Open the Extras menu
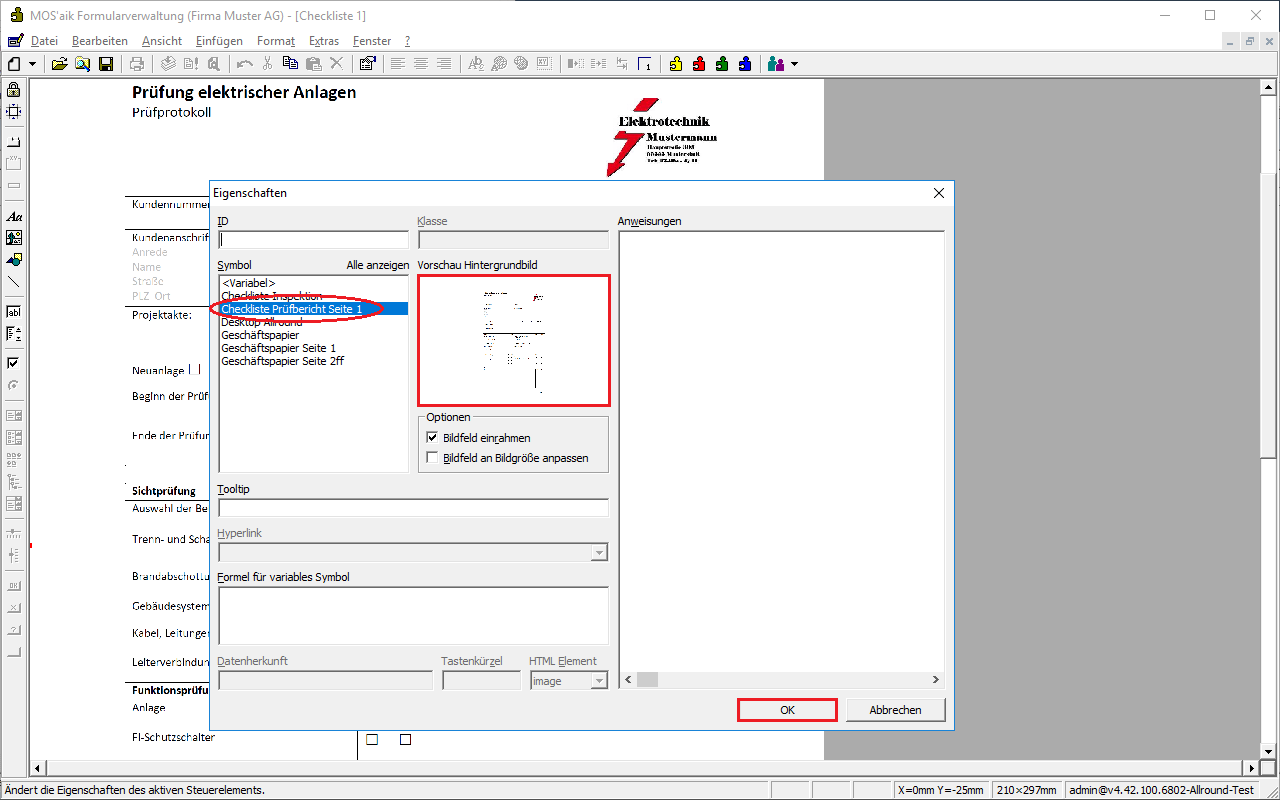Screen dimensions: 1280x800 323,41
